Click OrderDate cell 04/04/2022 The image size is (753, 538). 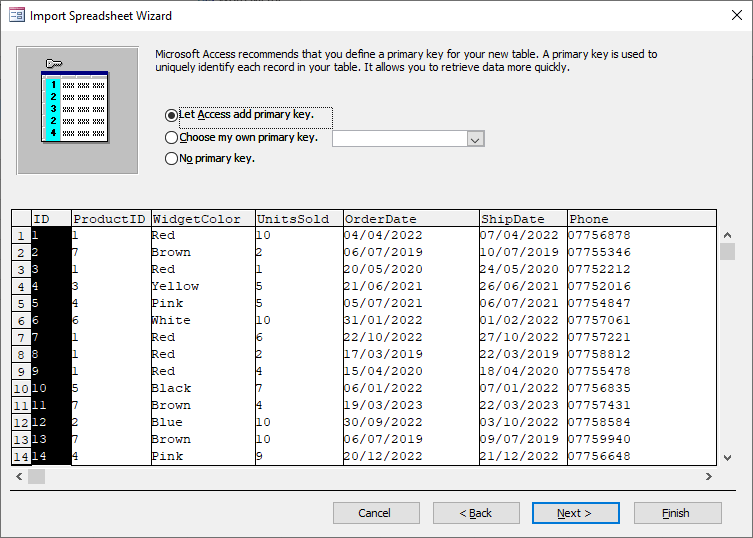coord(411,235)
